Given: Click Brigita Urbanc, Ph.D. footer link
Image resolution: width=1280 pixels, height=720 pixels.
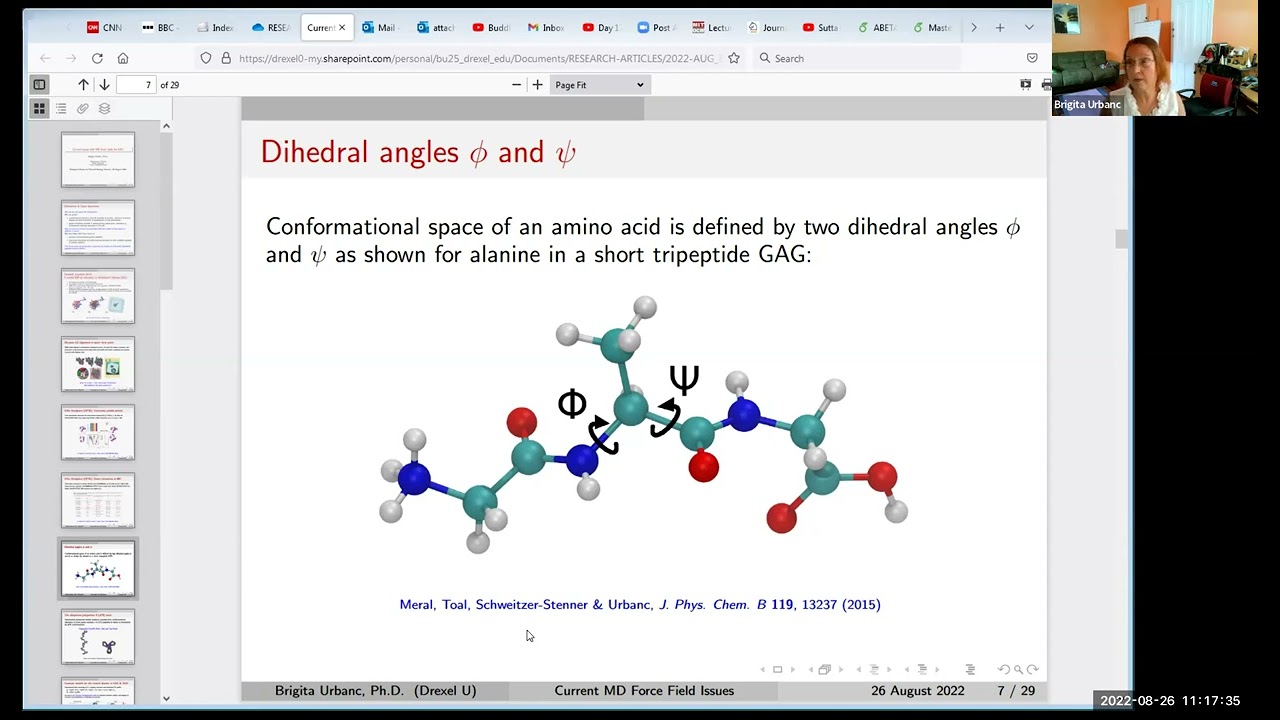Looking at the screenshot, I should pos(375,690).
